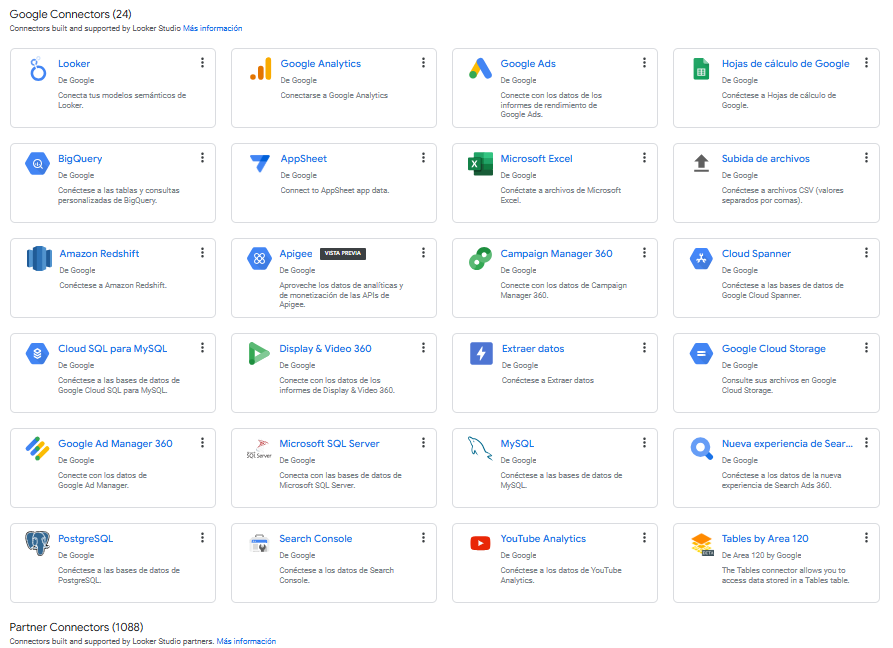Open MySQL card's three-dot menu
This screenshot has width=893, height=648.
644,442
